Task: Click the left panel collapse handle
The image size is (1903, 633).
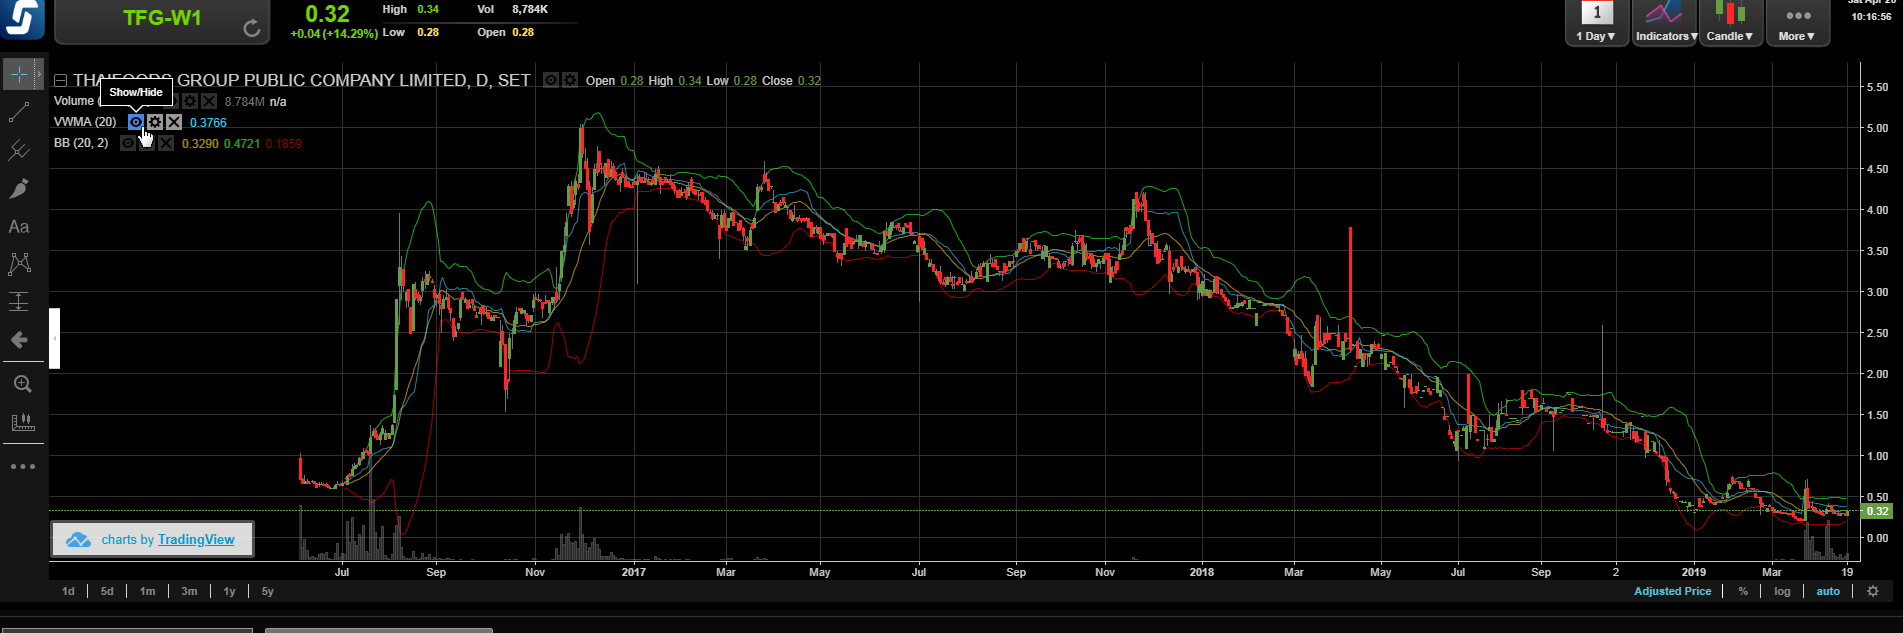Action: coord(54,338)
